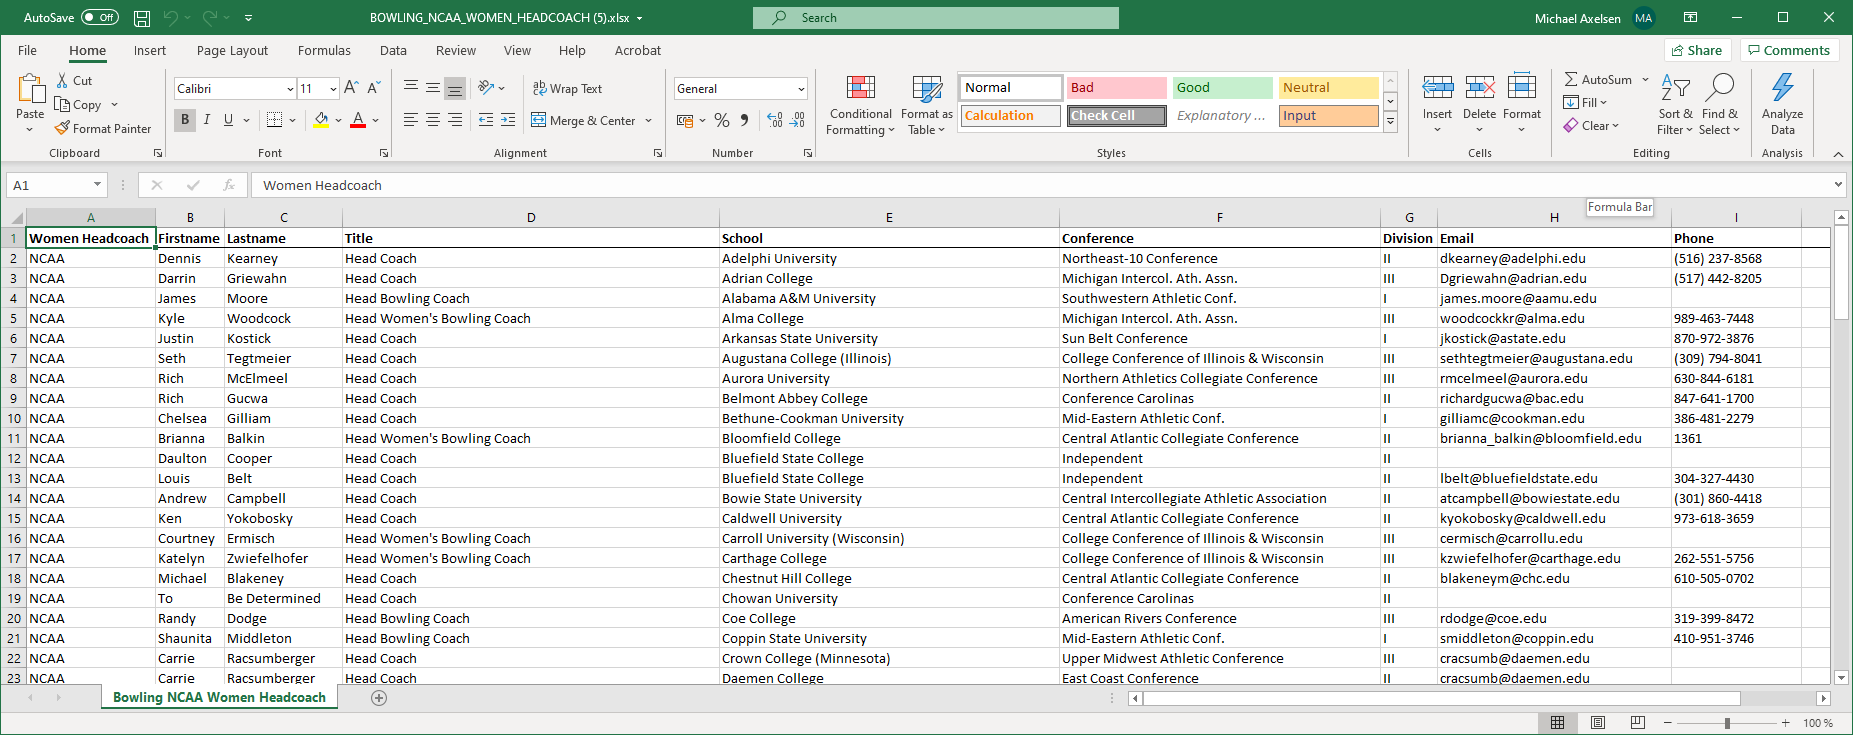The width and height of the screenshot is (1853, 735).
Task: Expand the Merge & Center dropdown arrow
Action: pos(649,121)
